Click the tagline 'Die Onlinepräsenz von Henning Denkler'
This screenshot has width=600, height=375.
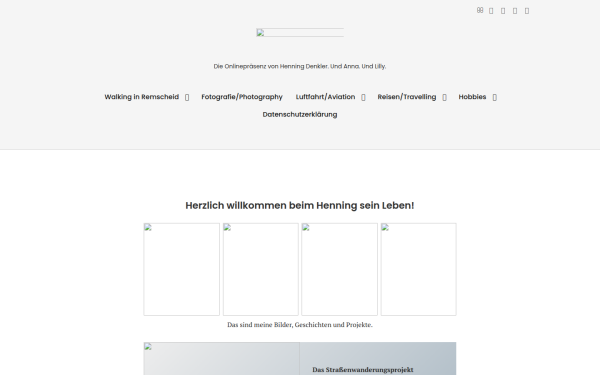point(271,66)
